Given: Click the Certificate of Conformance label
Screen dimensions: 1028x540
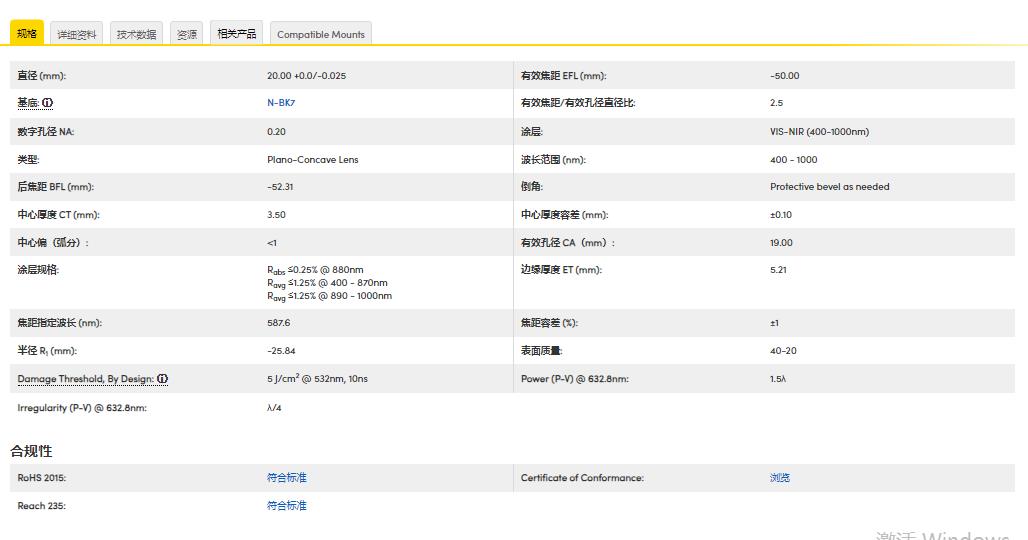Looking at the screenshot, I should click(x=582, y=478).
